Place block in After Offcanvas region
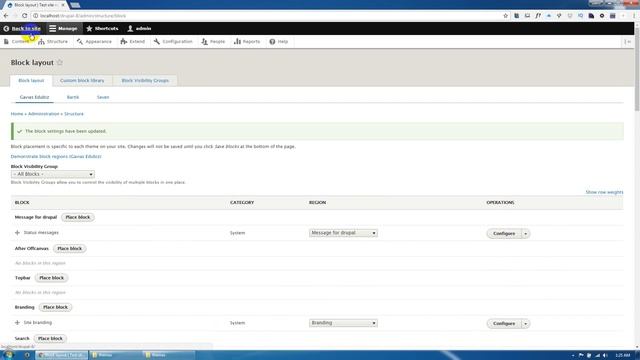 (70, 249)
